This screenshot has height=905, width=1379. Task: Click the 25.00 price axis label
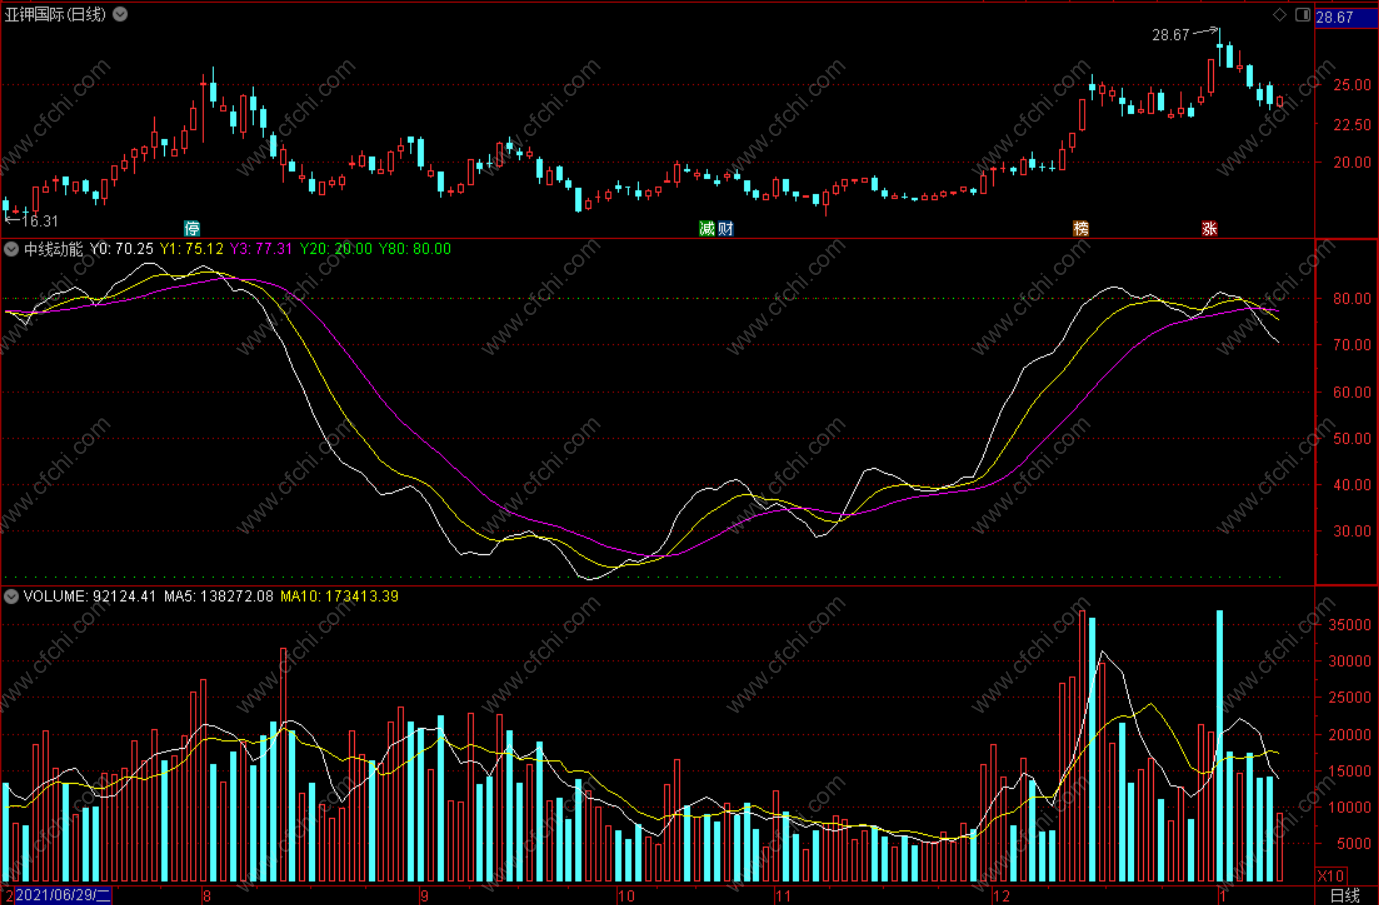coord(1352,85)
